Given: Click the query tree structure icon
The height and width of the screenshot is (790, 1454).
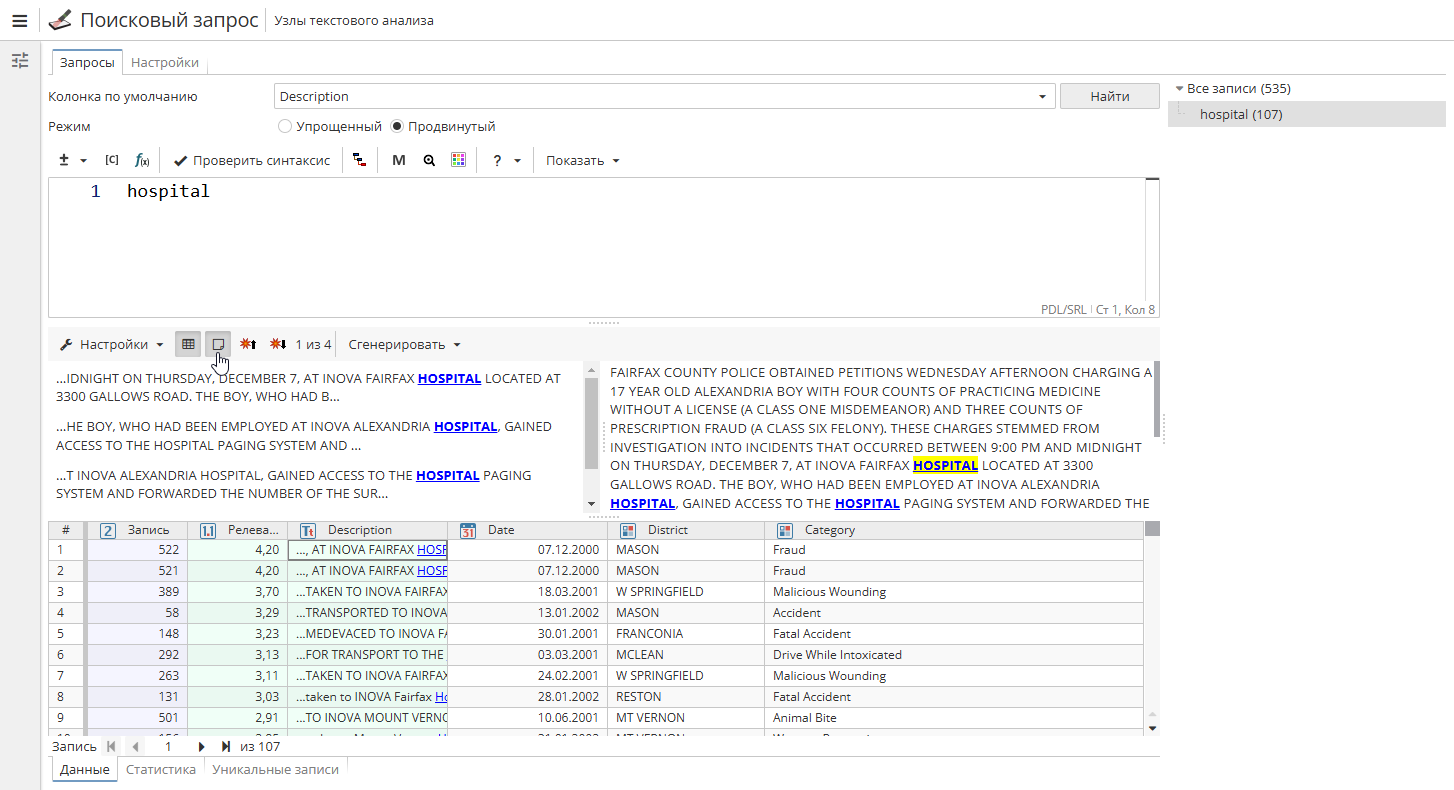Looking at the screenshot, I should tap(360, 160).
